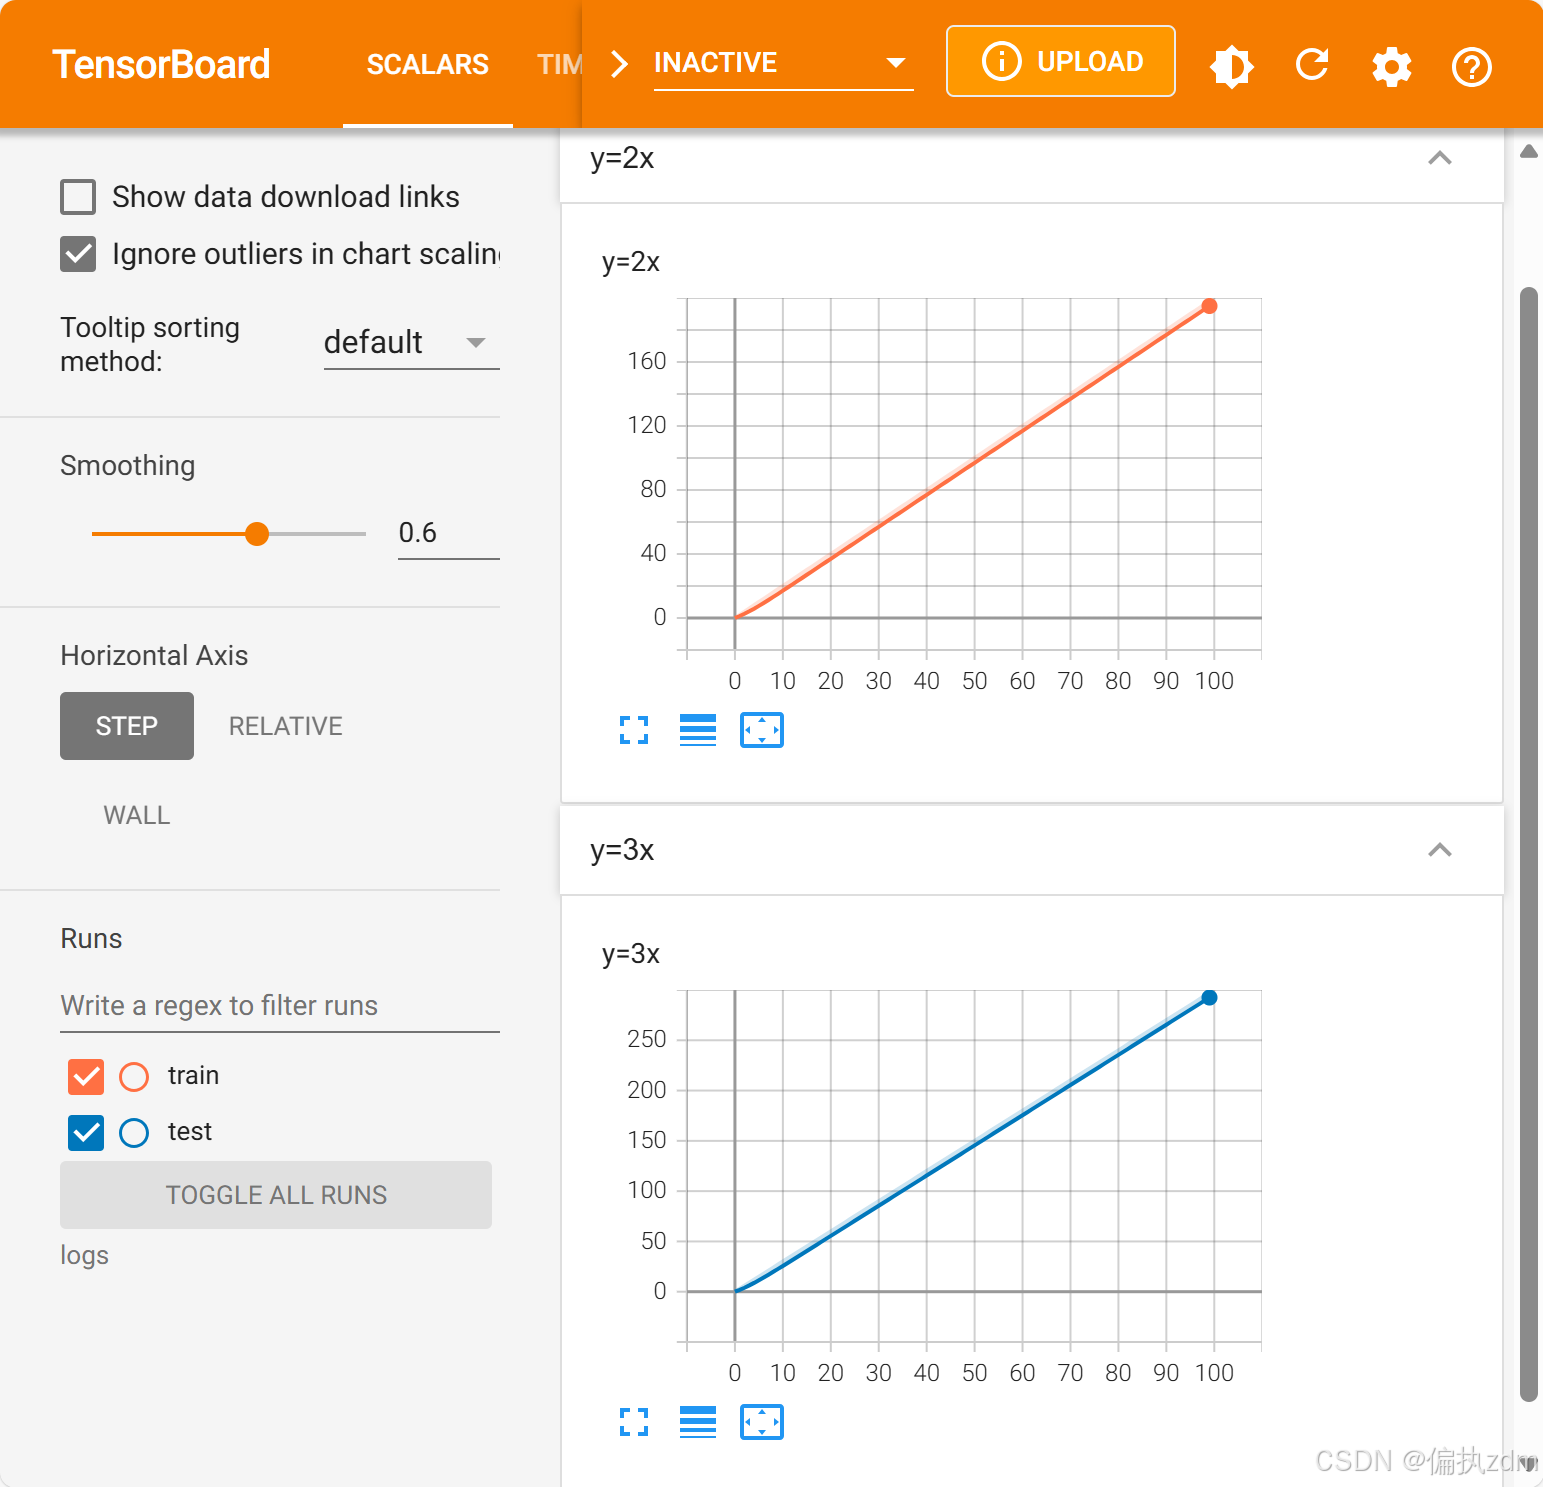Toggle full-size view for y=3x chart
Screen dimensions: 1543x1487
[x=634, y=1422]
